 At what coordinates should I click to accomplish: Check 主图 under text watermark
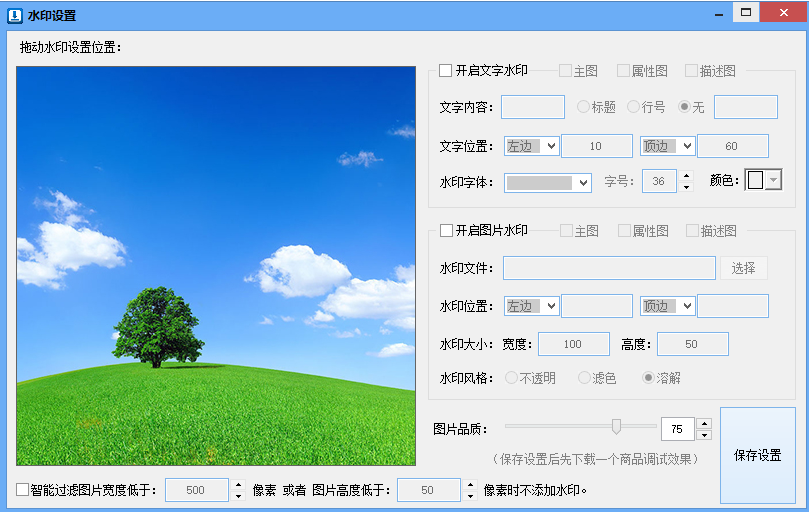[565, 71]
